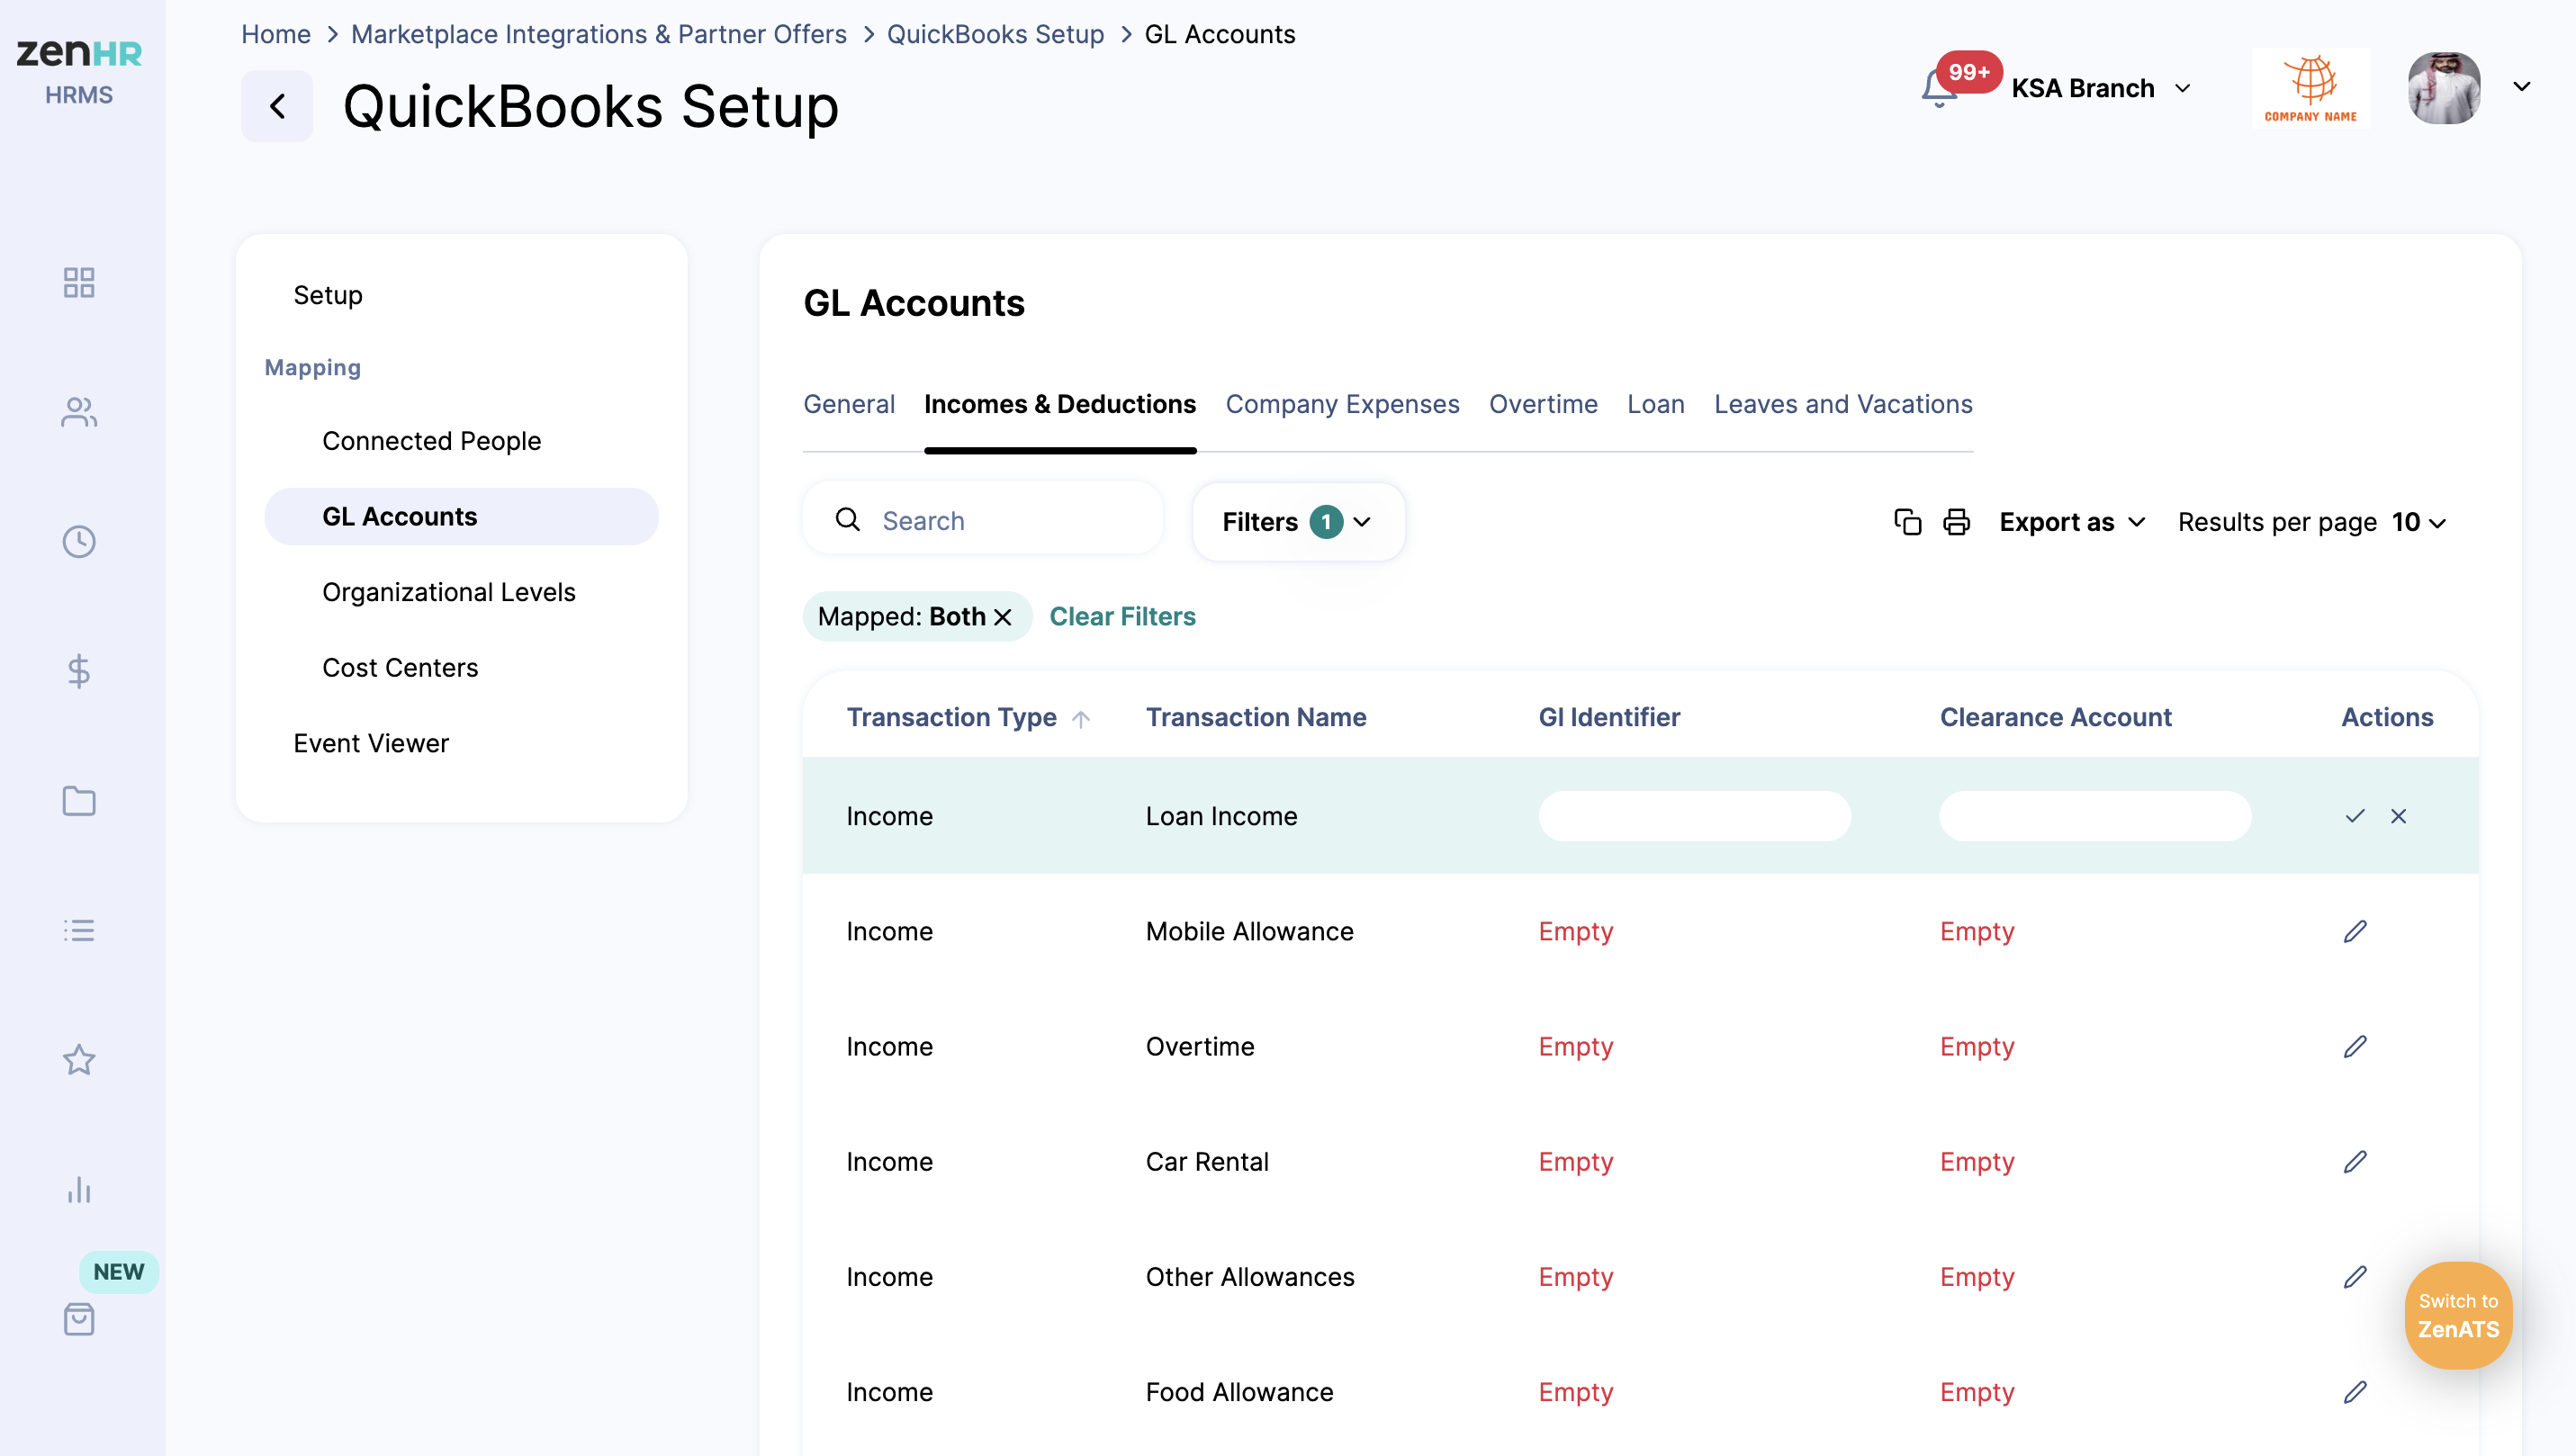This screenshot has height=1456, width=2576.
Task: Remove the Mapped: Both filter chip
Action: pyautogui.click(x=1003, y=617)
